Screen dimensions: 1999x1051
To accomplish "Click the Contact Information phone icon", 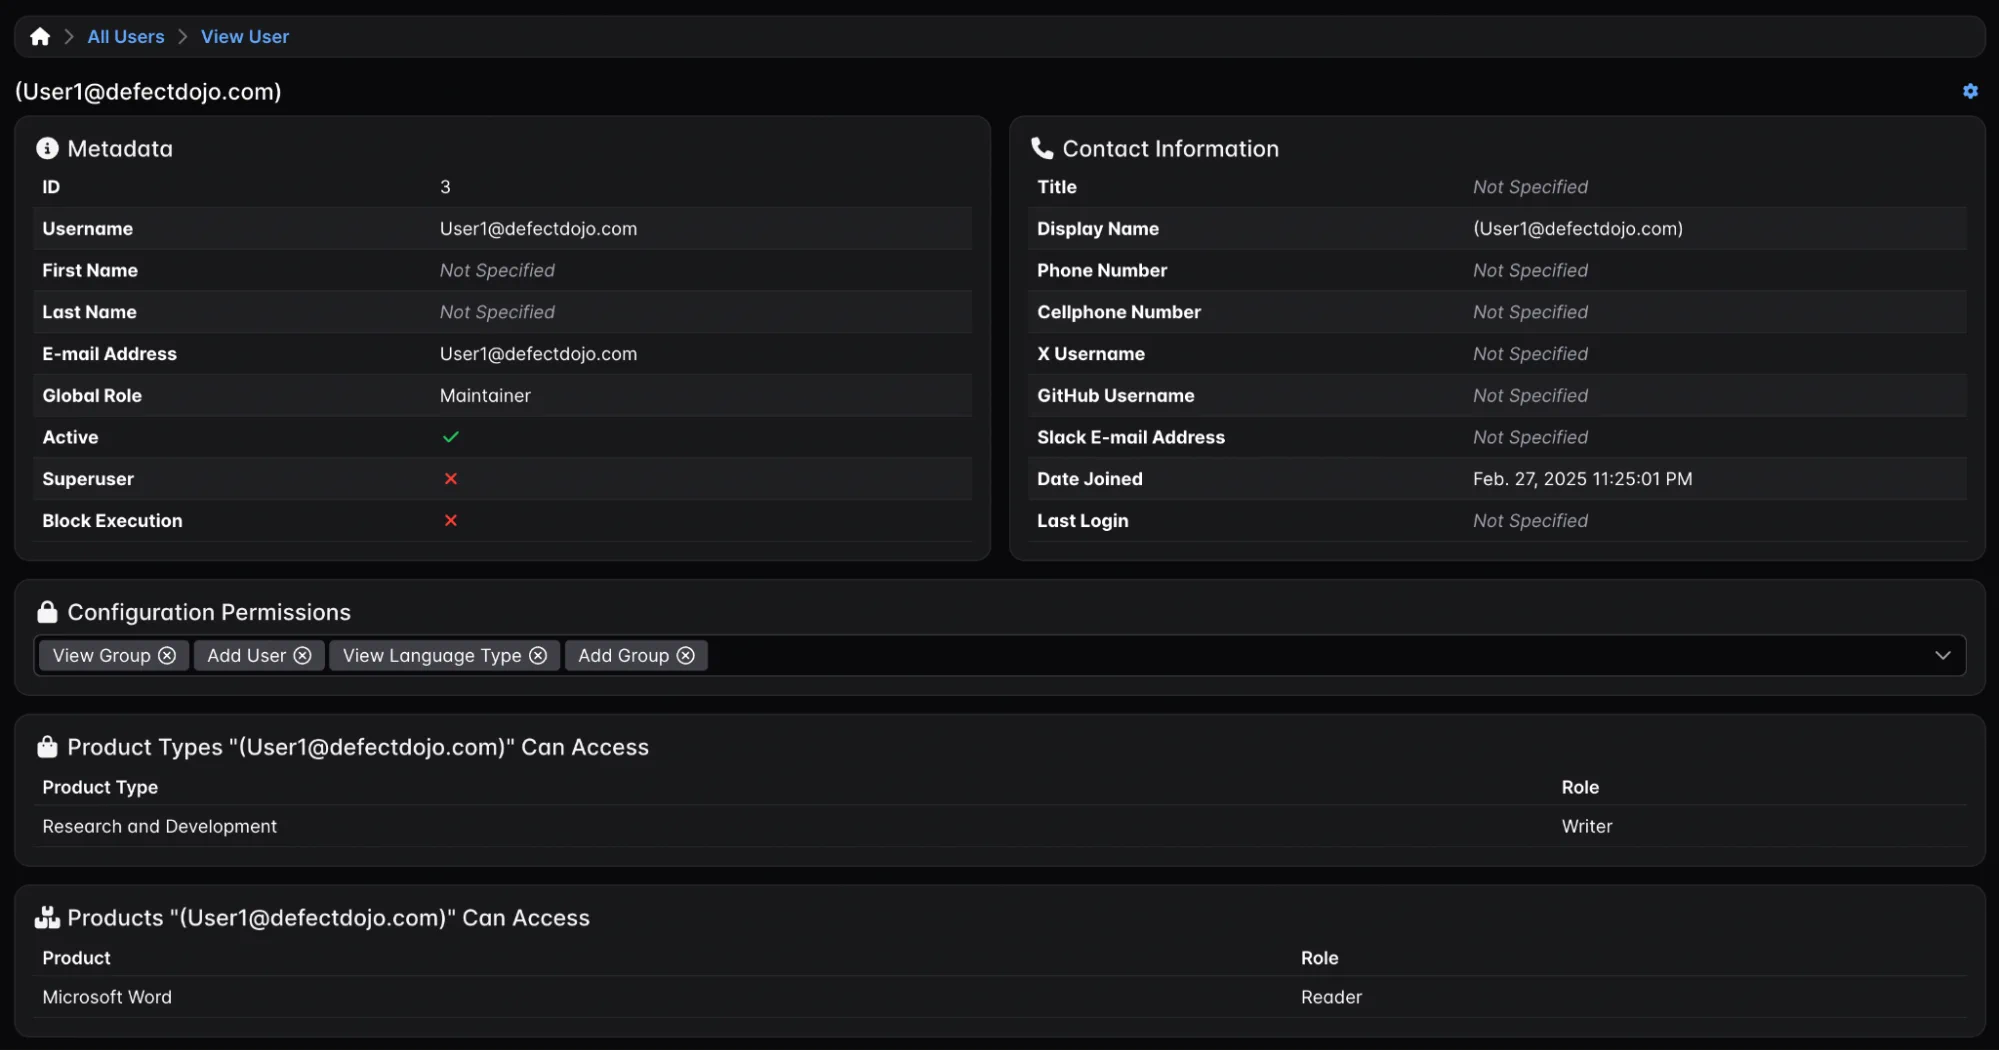I will click(x=1042, y=149).
